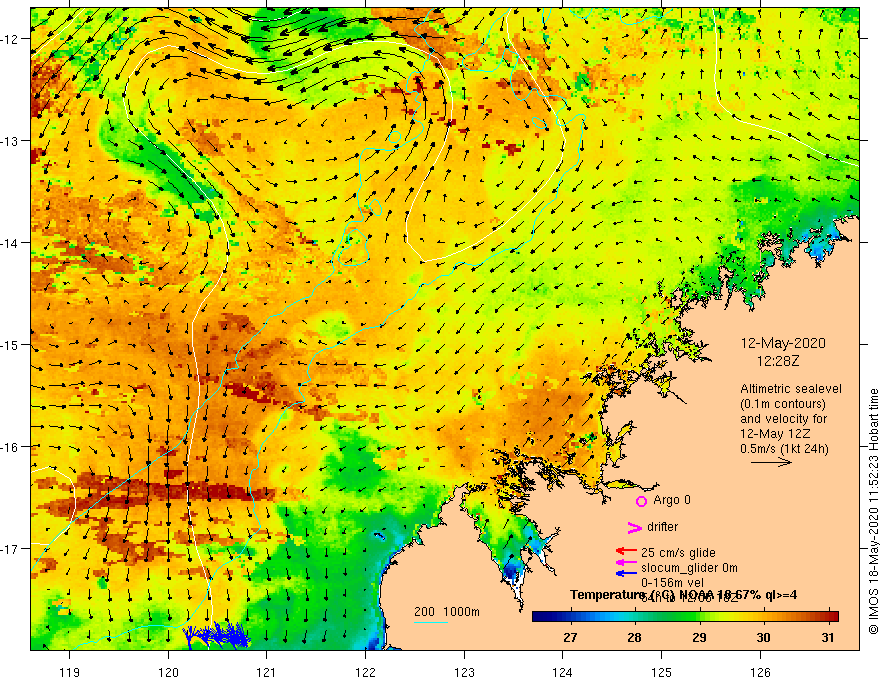The width and height of the screenshot is (880, 680).
Task: Click the magenta slocum_glider legend arrow
Action: point(626,562)
